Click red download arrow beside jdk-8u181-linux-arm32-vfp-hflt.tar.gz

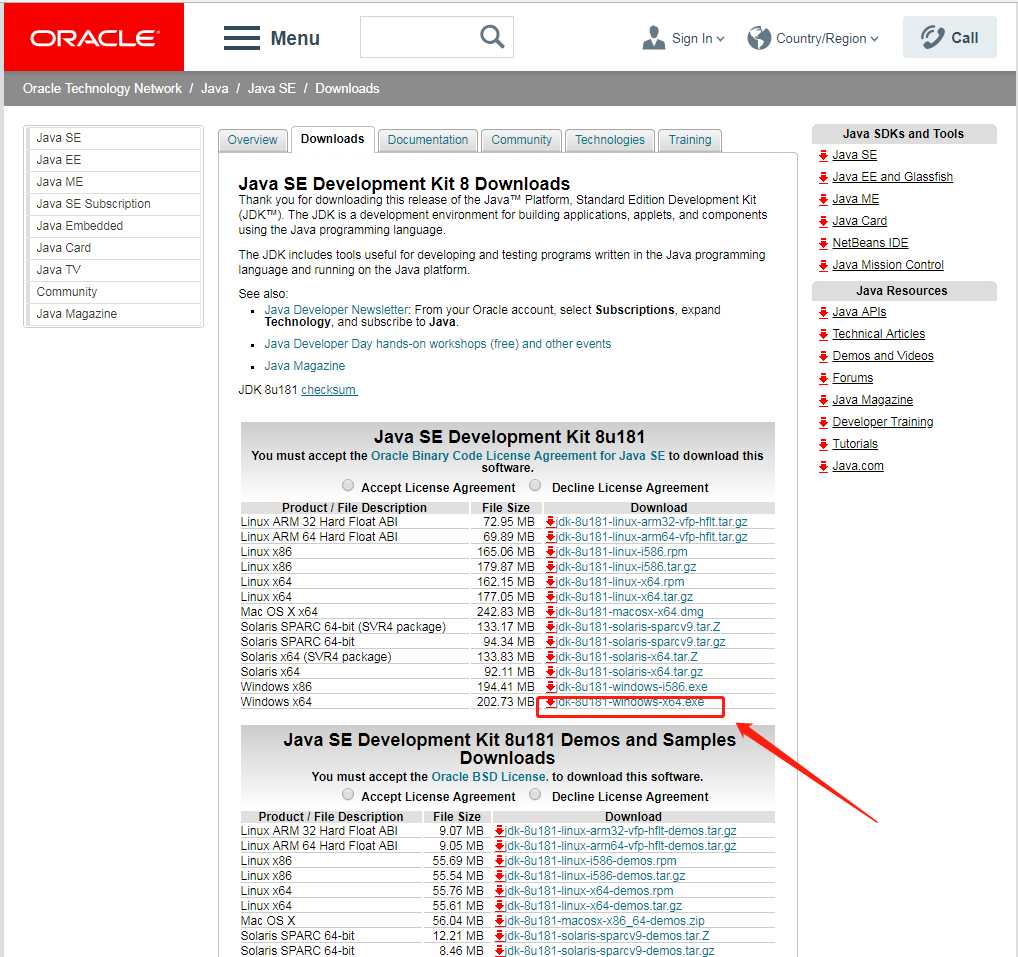pyautogui.click(x=550, y=521)
